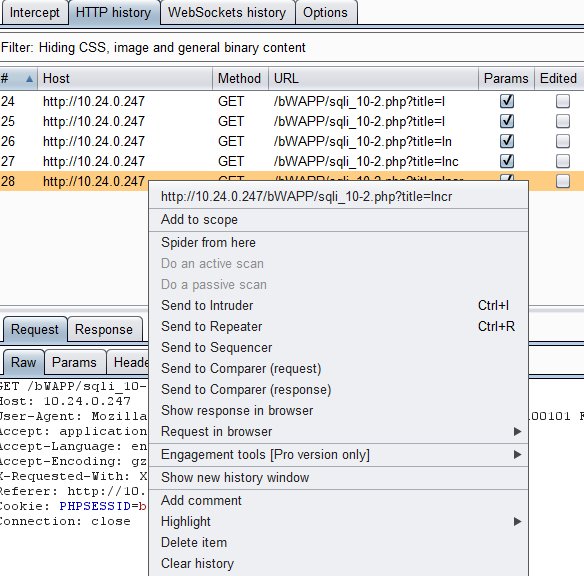Toggle Edited checkbox for request 28
This screenshot has height=576, width=584.
563,181
